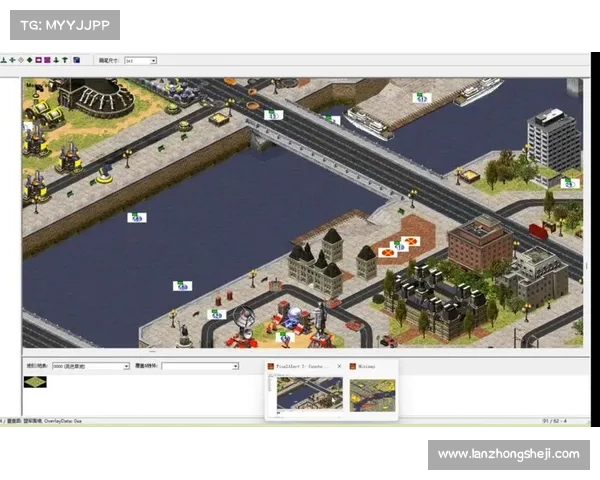
Task: Close the FinalAlert 2 preview window
Action: tap(339, 366)
